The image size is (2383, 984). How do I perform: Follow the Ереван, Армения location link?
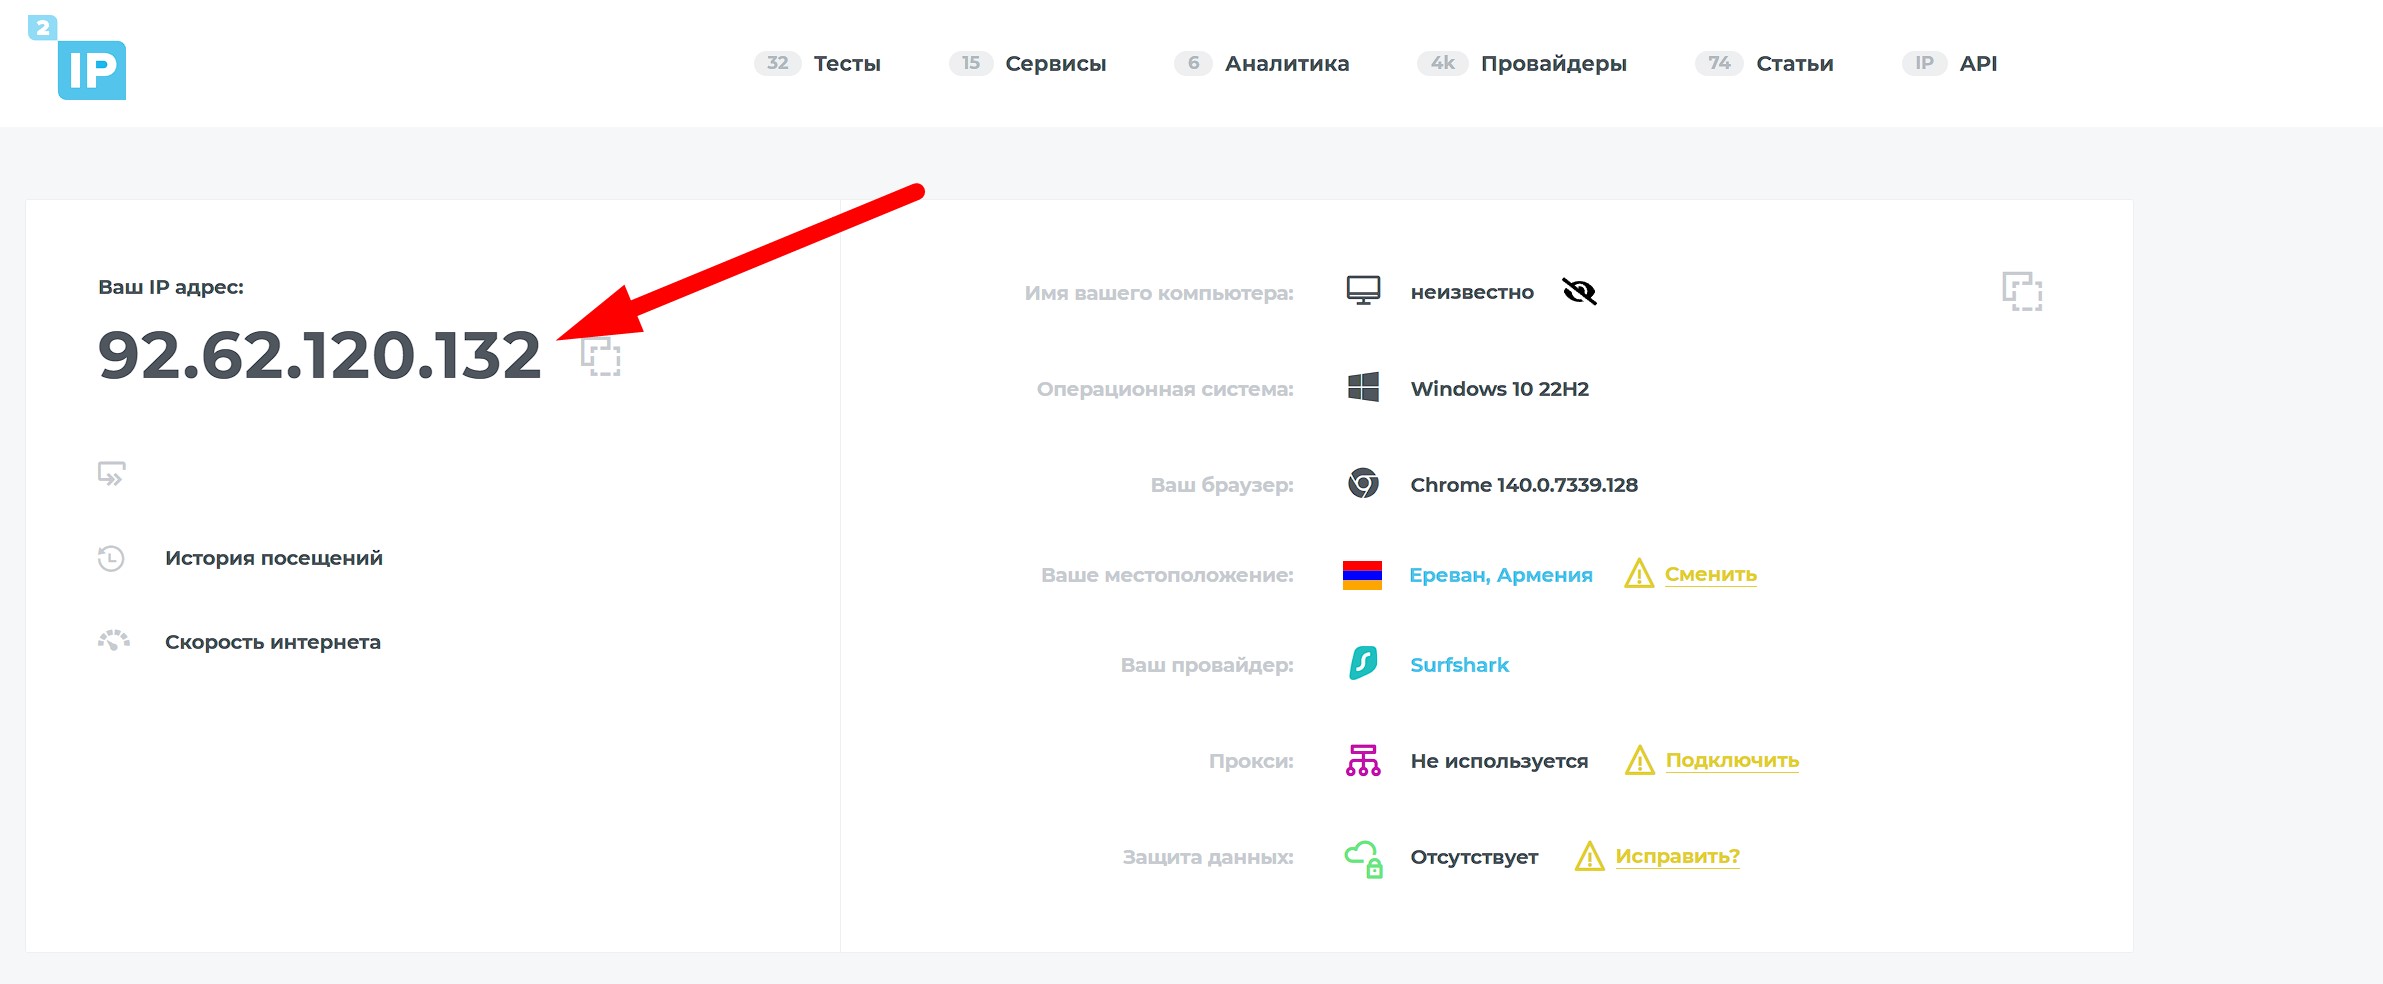pos(1500,574)
